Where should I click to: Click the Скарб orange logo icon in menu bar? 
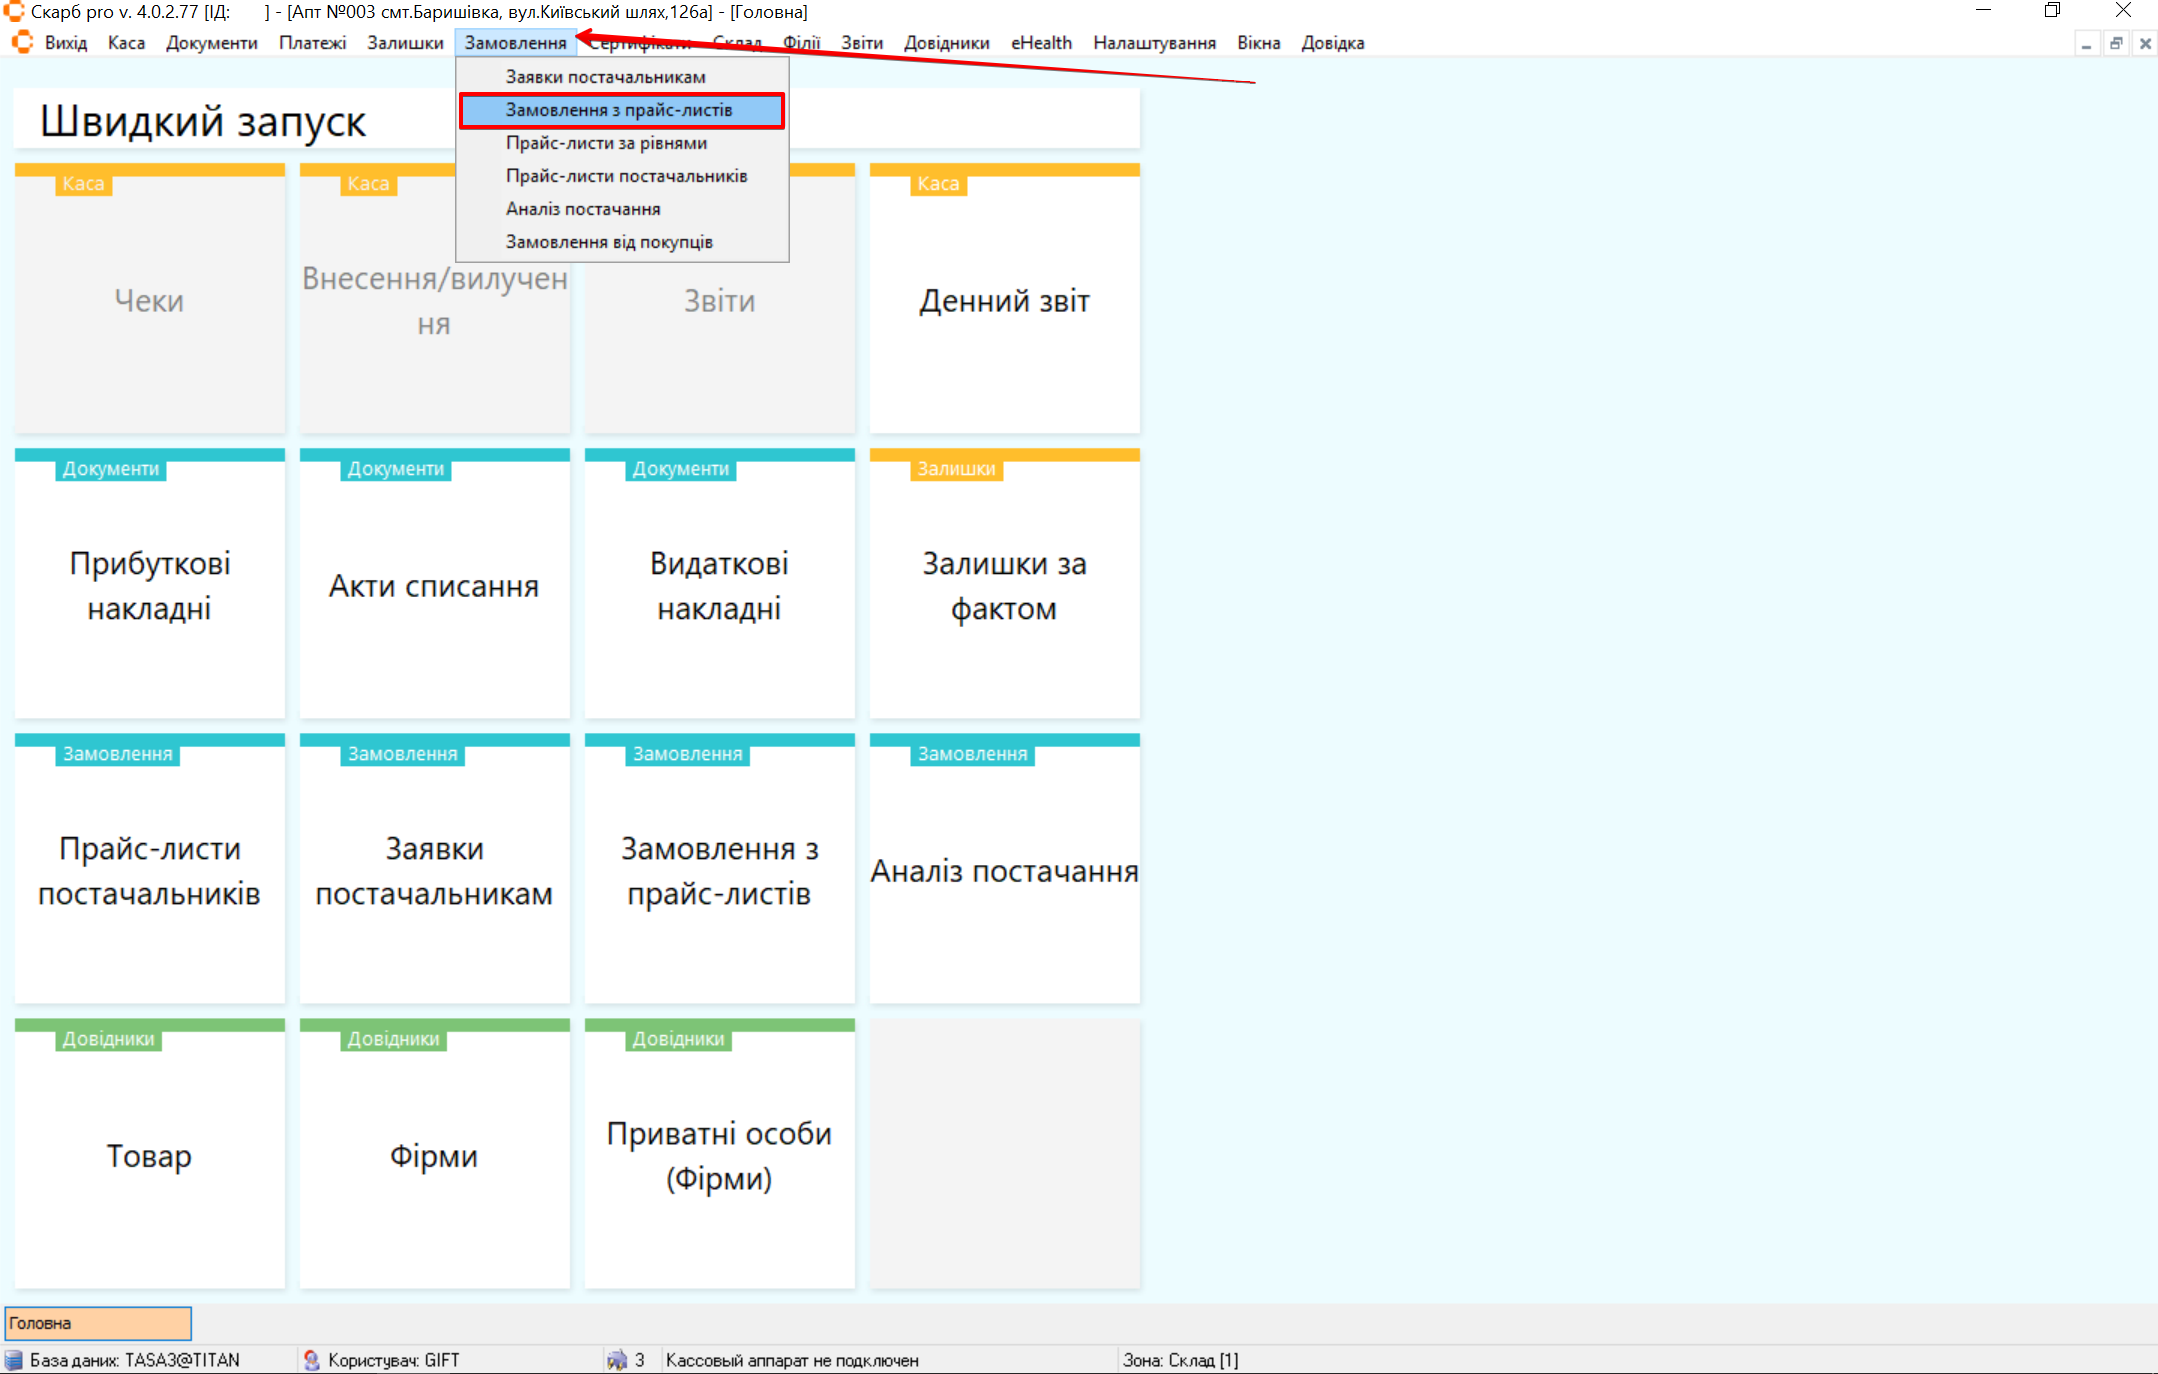(22, 43)
